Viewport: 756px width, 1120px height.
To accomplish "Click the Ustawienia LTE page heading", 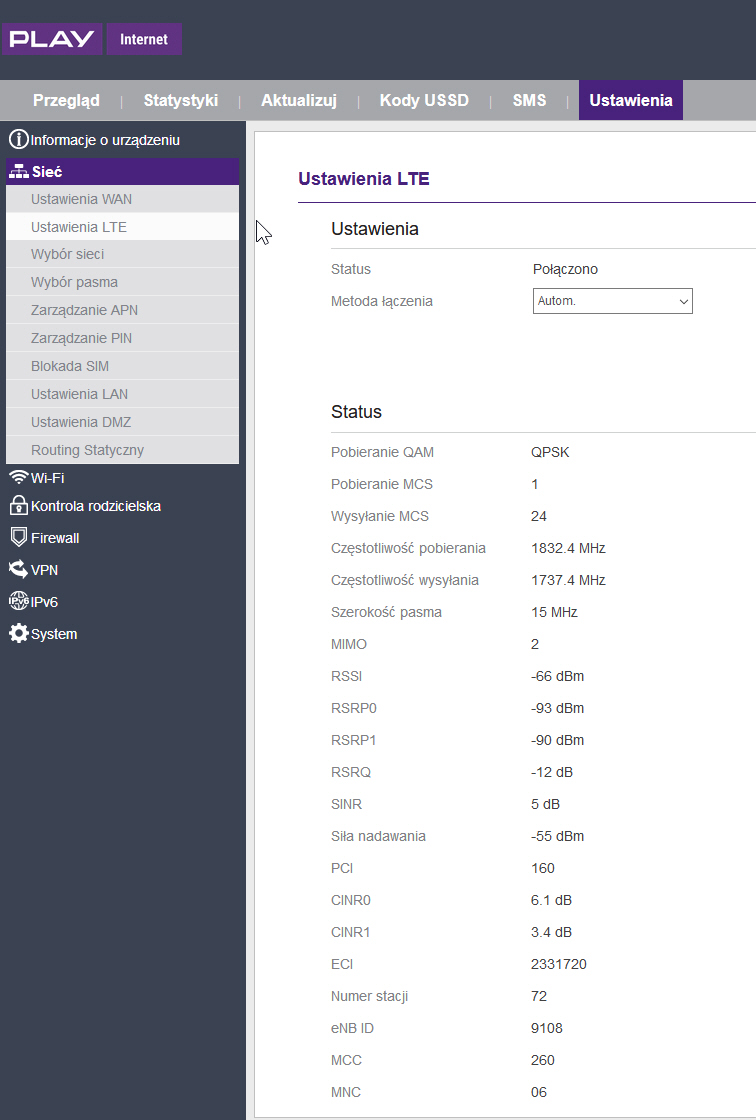I will coord(364,179).
